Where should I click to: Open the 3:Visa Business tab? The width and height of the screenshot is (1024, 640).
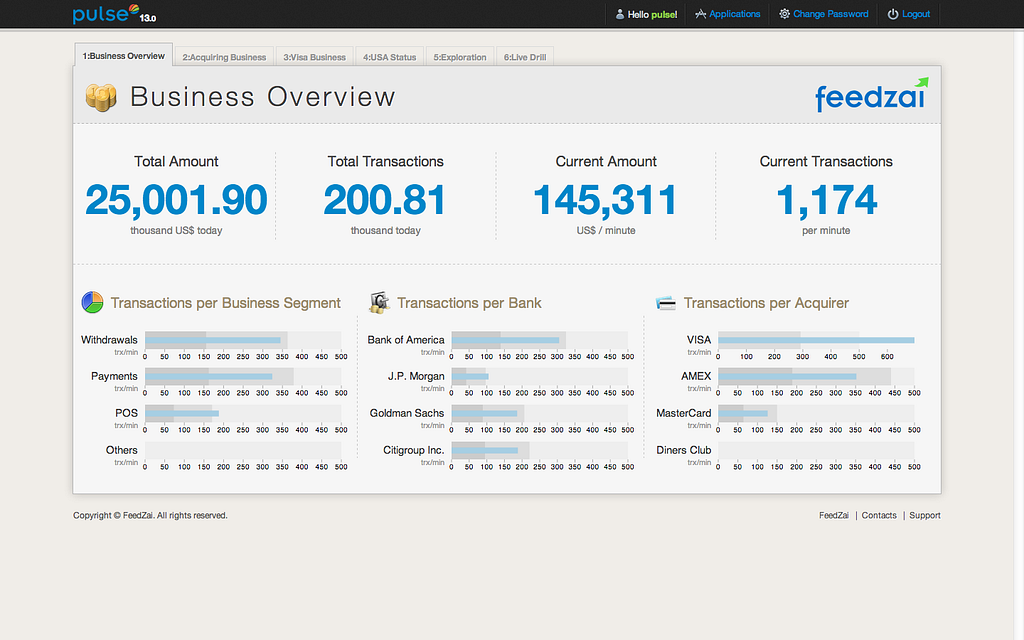click(314, 57)
